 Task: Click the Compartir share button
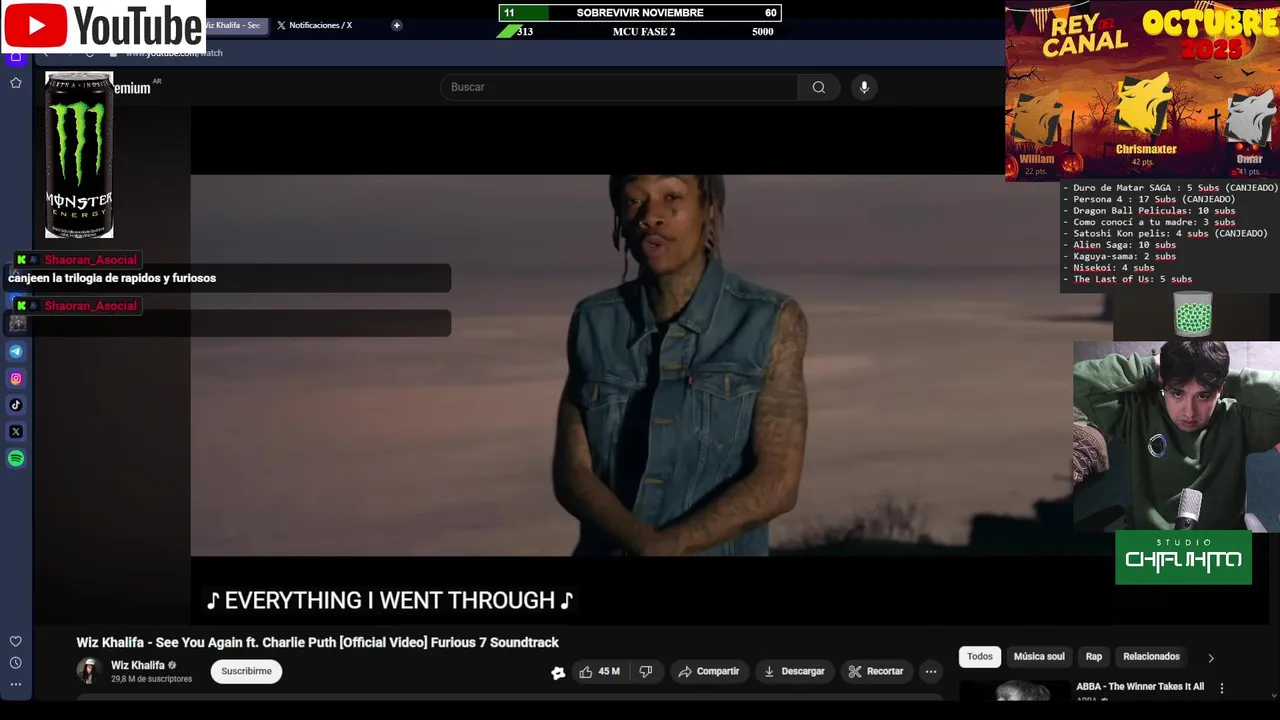point(708,672)
